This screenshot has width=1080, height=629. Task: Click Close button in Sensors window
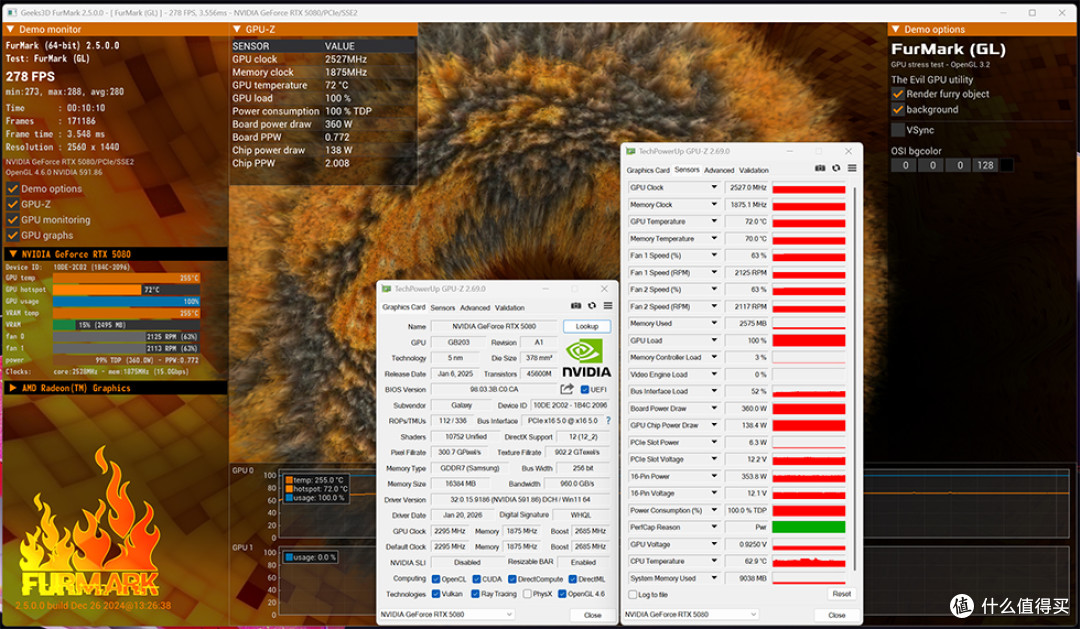tap(837, 615)
